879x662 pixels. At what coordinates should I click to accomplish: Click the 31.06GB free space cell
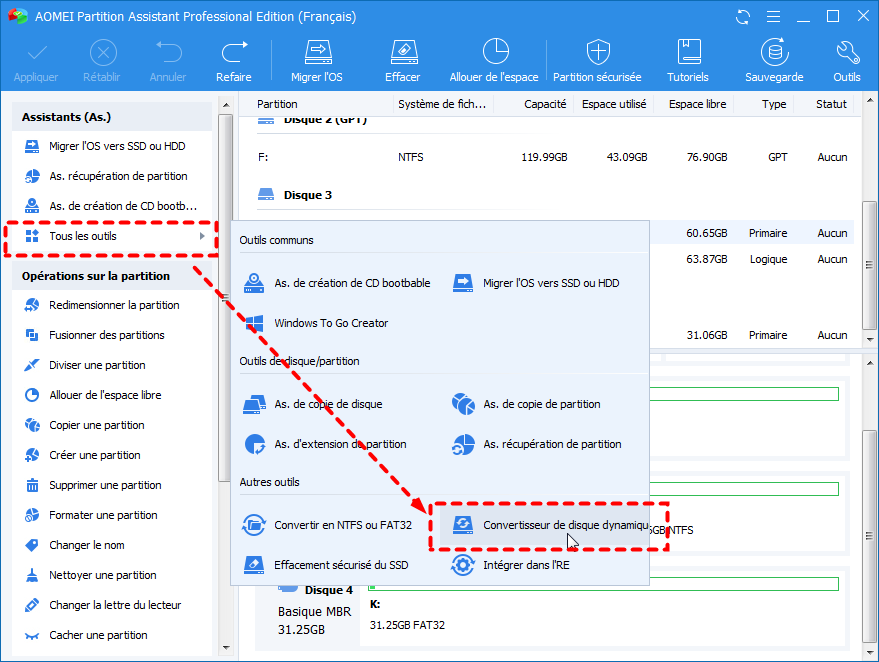pos(707,335)
